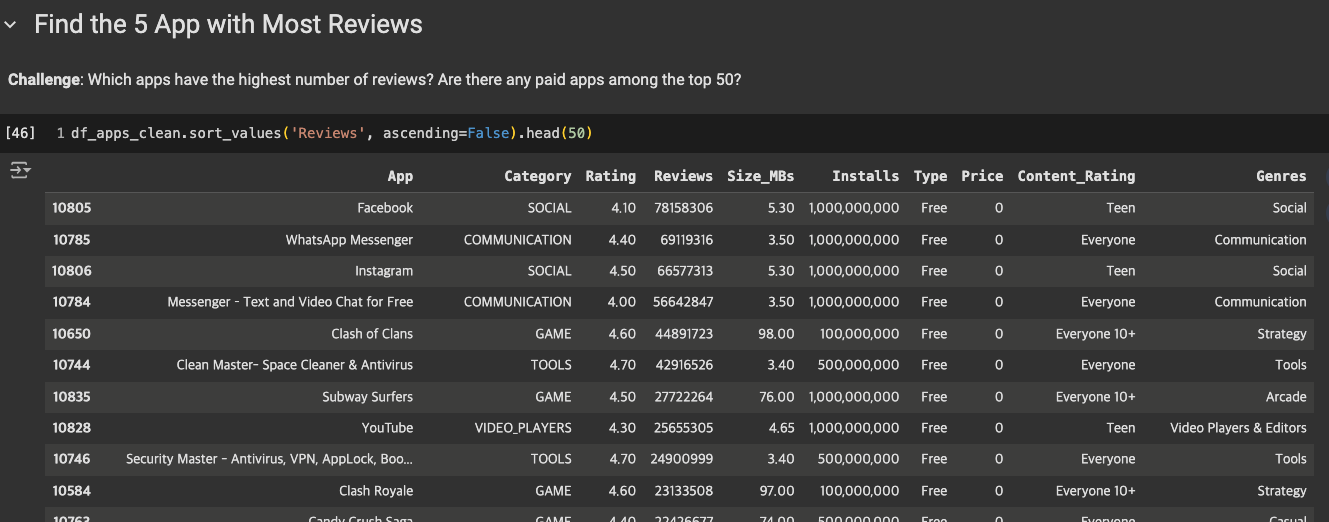Screen dimensions: 1329x522
Task: Select the cell execution count [46]
Action: click(20, 133)
